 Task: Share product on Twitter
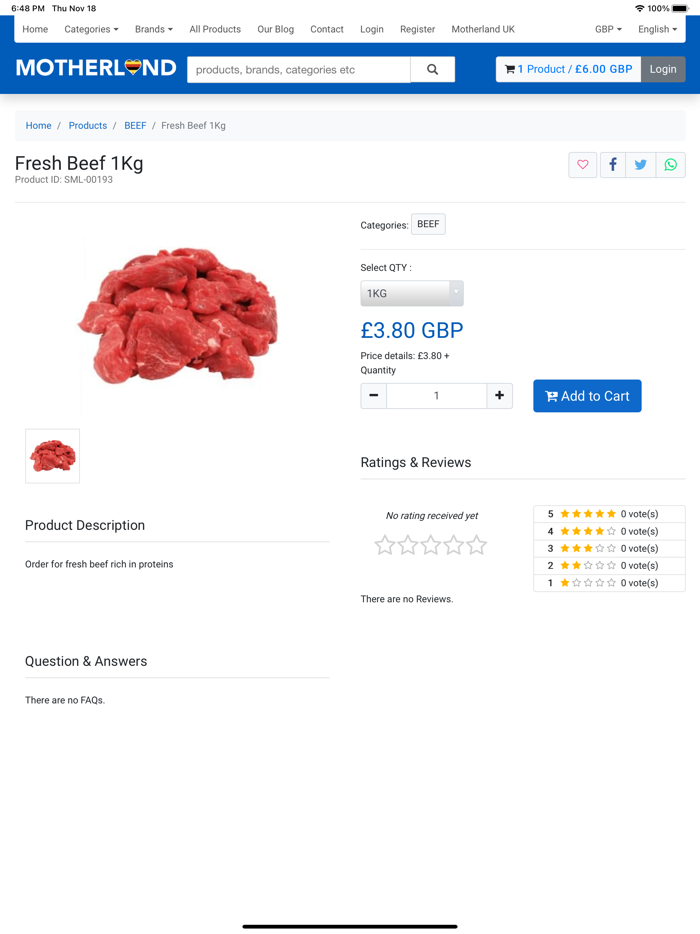pos(641,165)
